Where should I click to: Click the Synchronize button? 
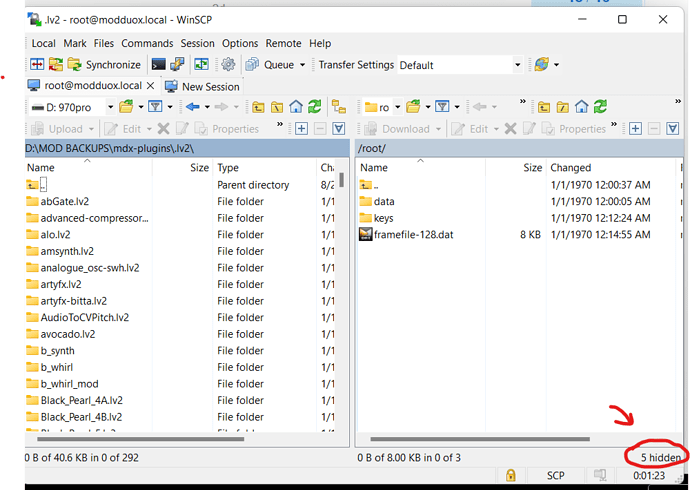(x=104, y=65)
